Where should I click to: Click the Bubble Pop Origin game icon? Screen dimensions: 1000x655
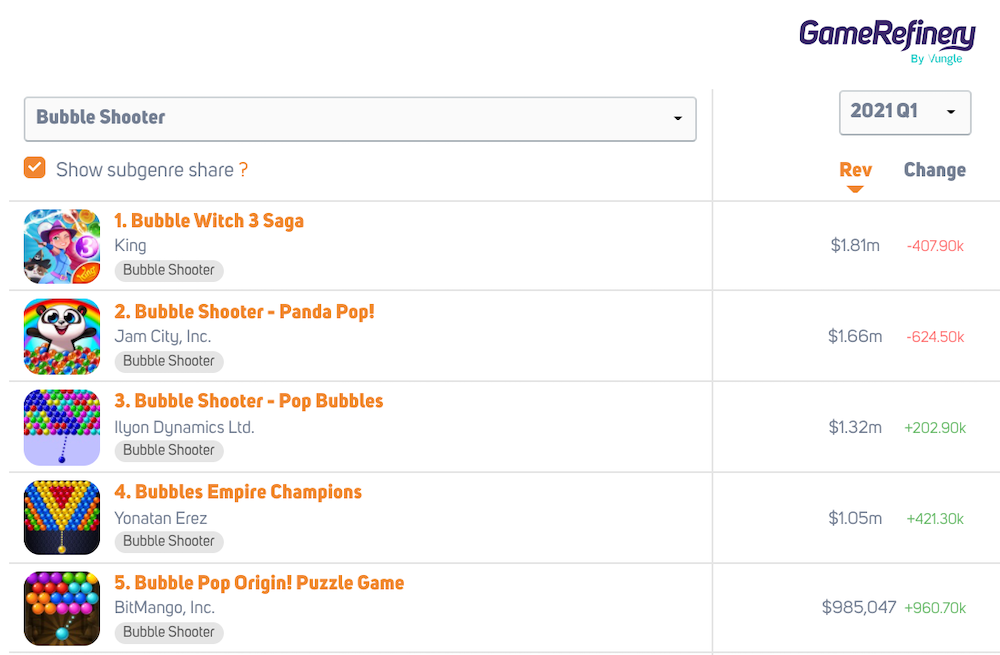pos(62,608)
